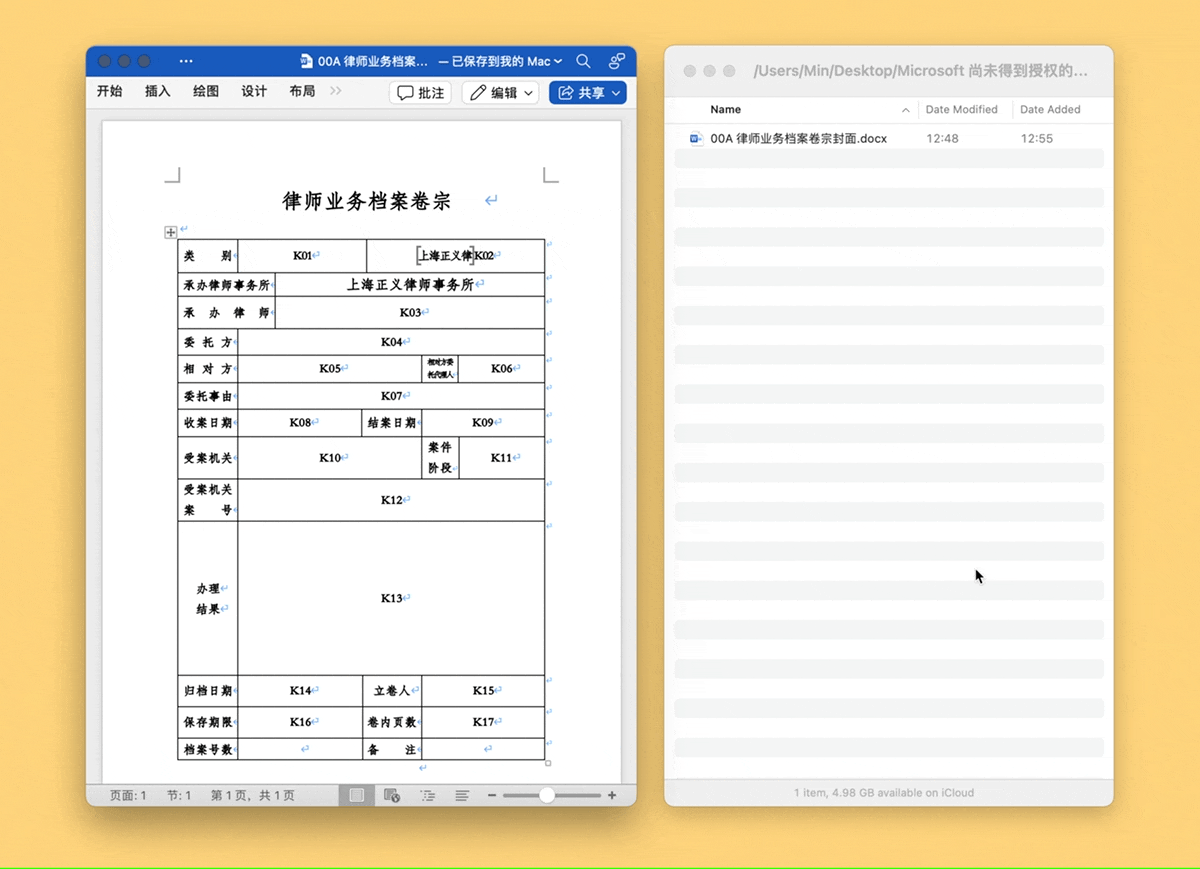
Task: Zoom in with the plus button
Action: [x=612, y=795]
